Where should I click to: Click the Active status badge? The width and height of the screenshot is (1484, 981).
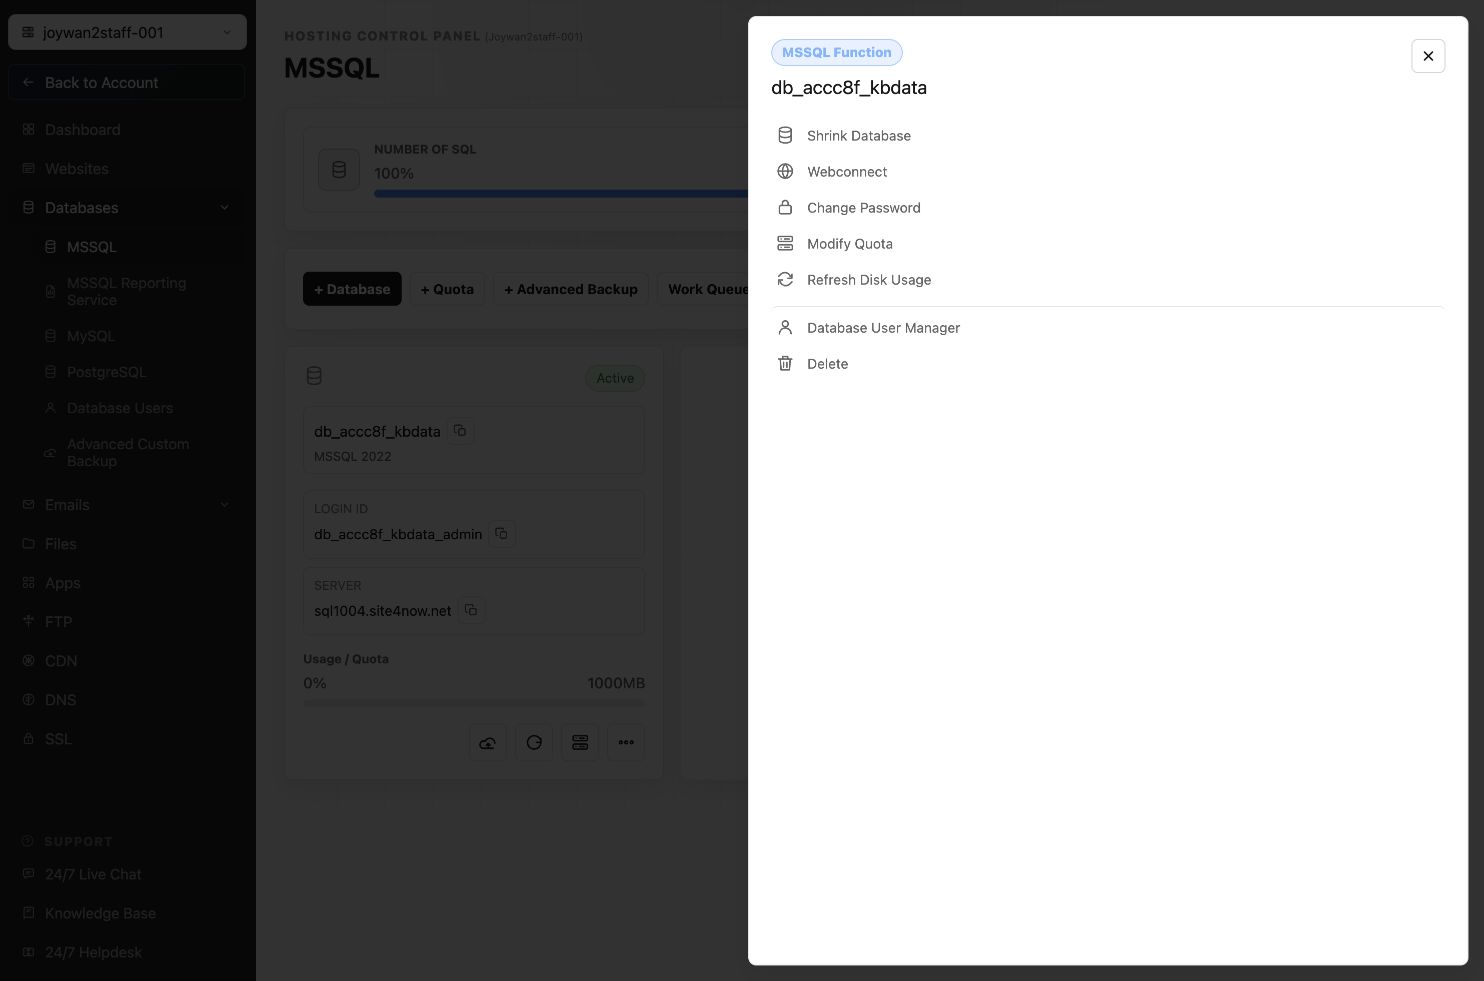tap(615, 378)
